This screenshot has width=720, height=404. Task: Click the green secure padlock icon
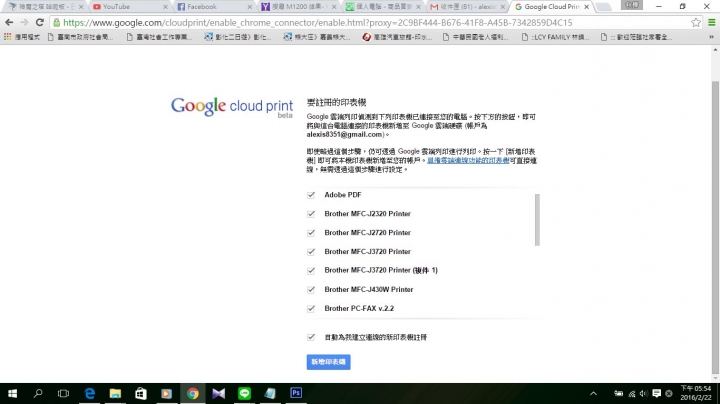pyautogui.click(x=56, y=22)
